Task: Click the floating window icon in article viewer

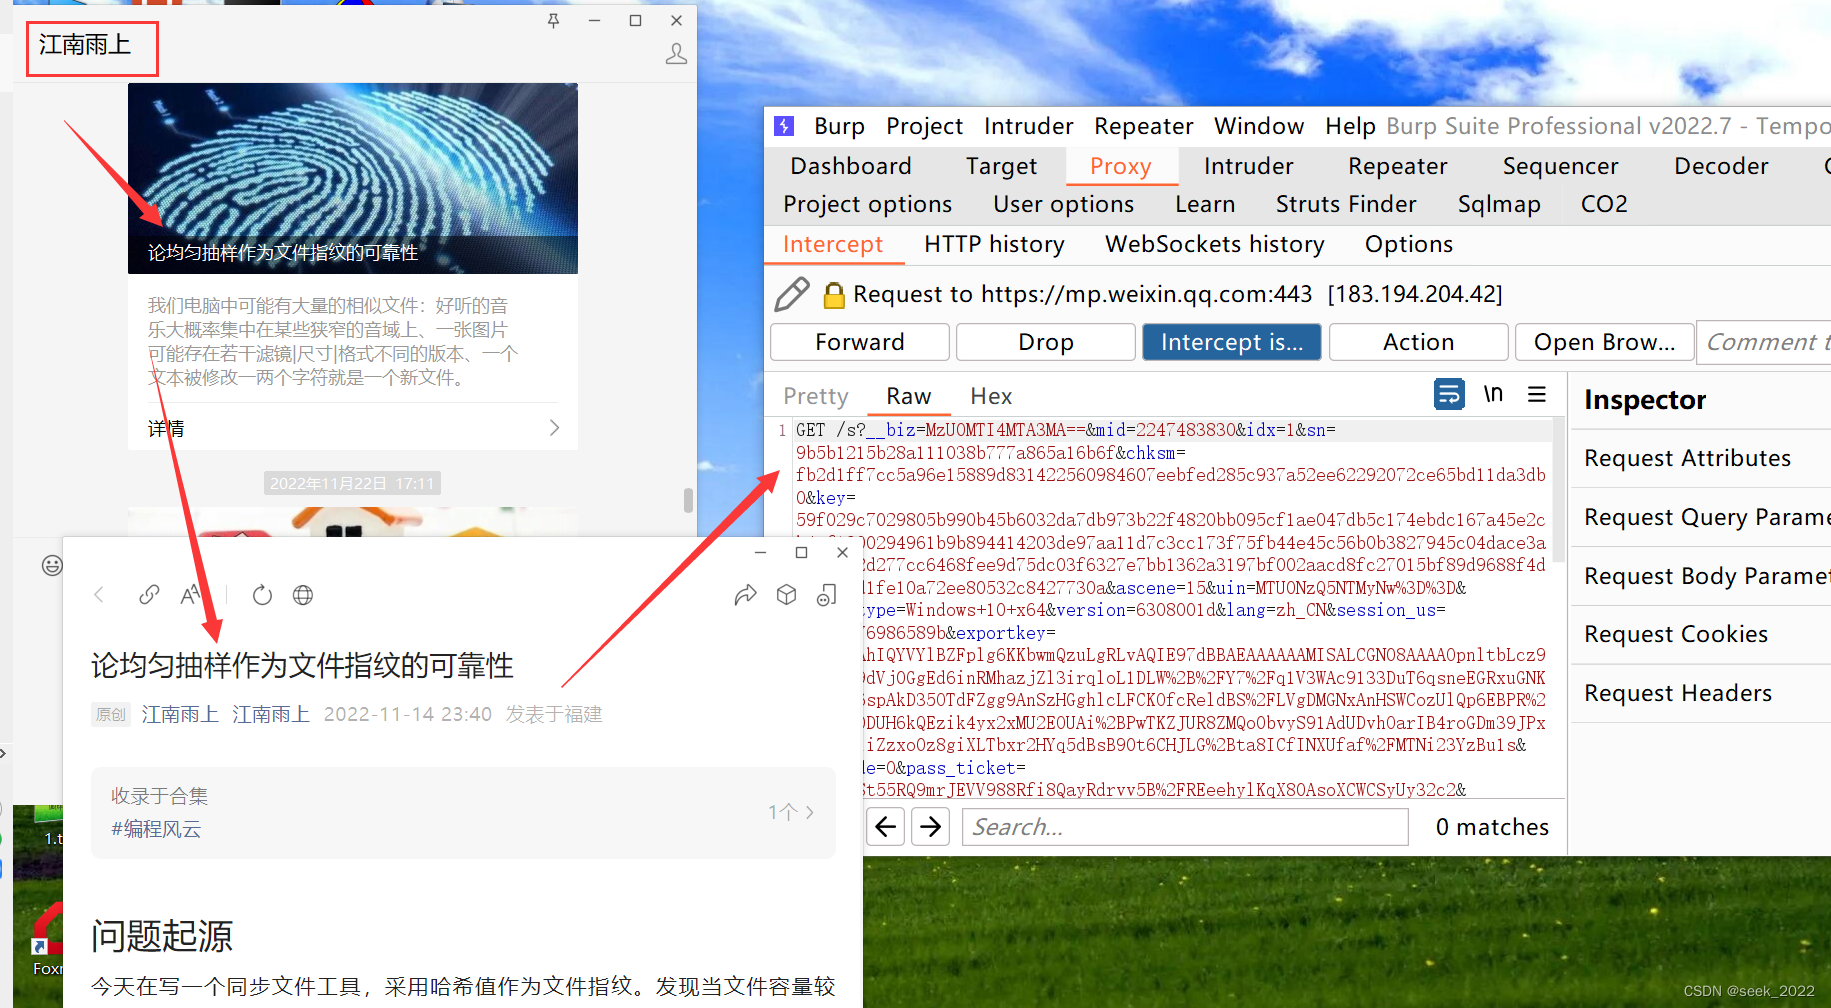Action: tap(827, 595)
